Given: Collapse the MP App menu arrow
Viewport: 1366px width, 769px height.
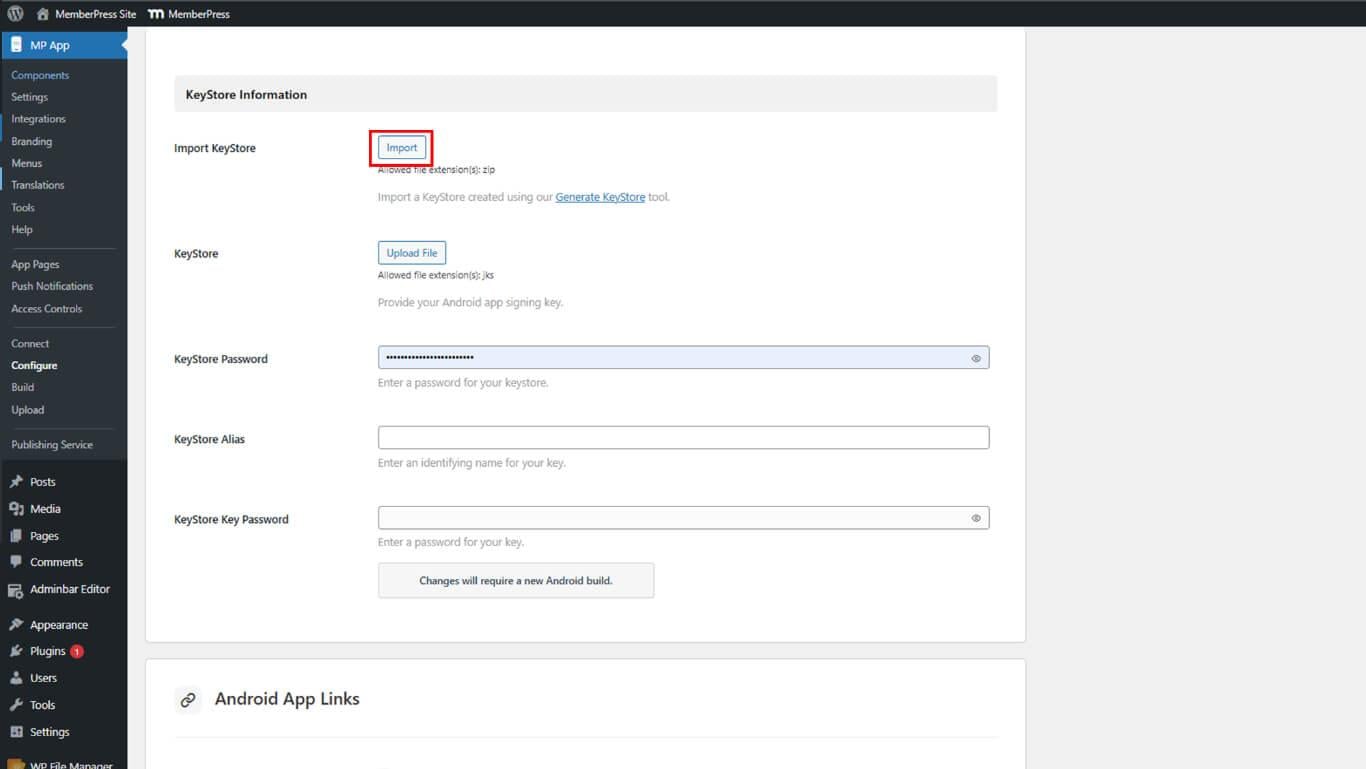Looking at the screenshot, I should coord(123,45).
